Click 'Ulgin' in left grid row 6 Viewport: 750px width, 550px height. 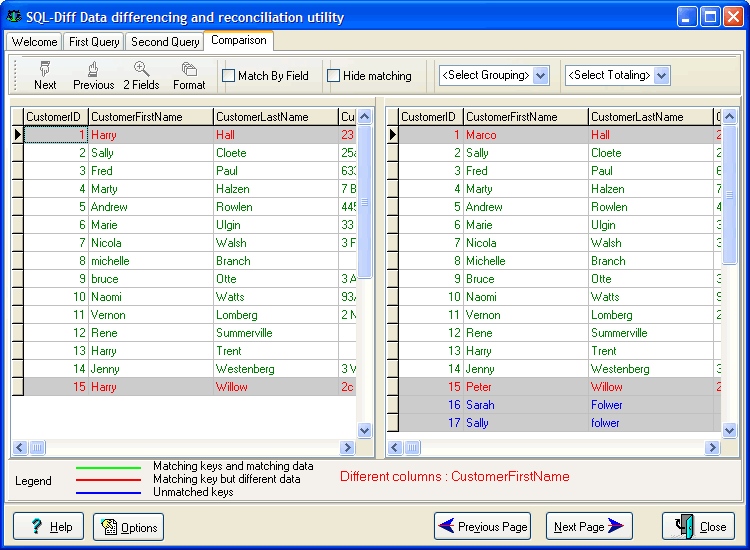tap(228, 225)
